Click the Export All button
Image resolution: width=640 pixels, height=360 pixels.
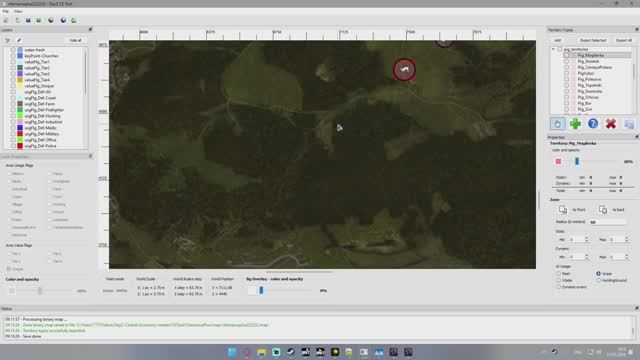624,40
